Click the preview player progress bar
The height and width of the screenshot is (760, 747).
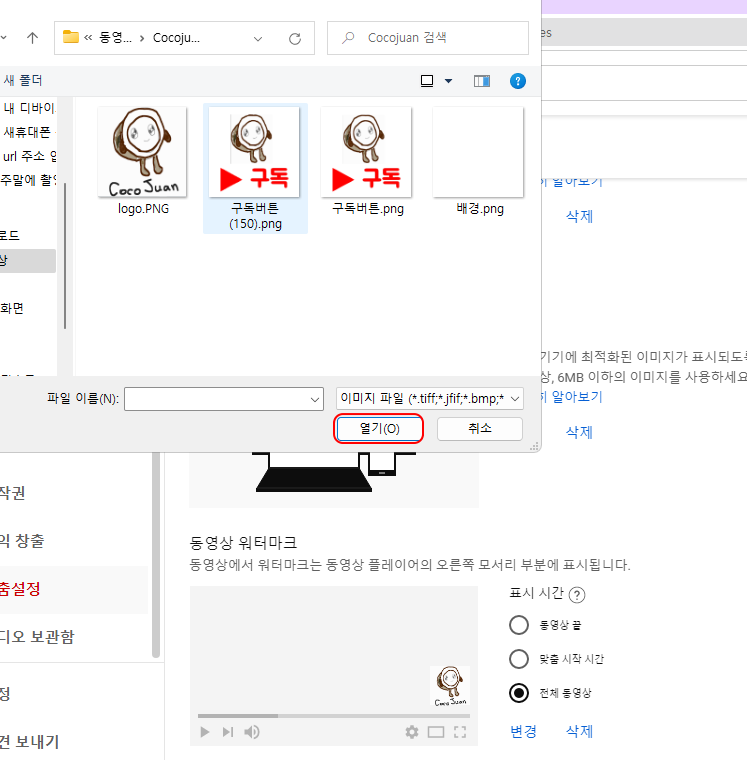coord(334,715)
